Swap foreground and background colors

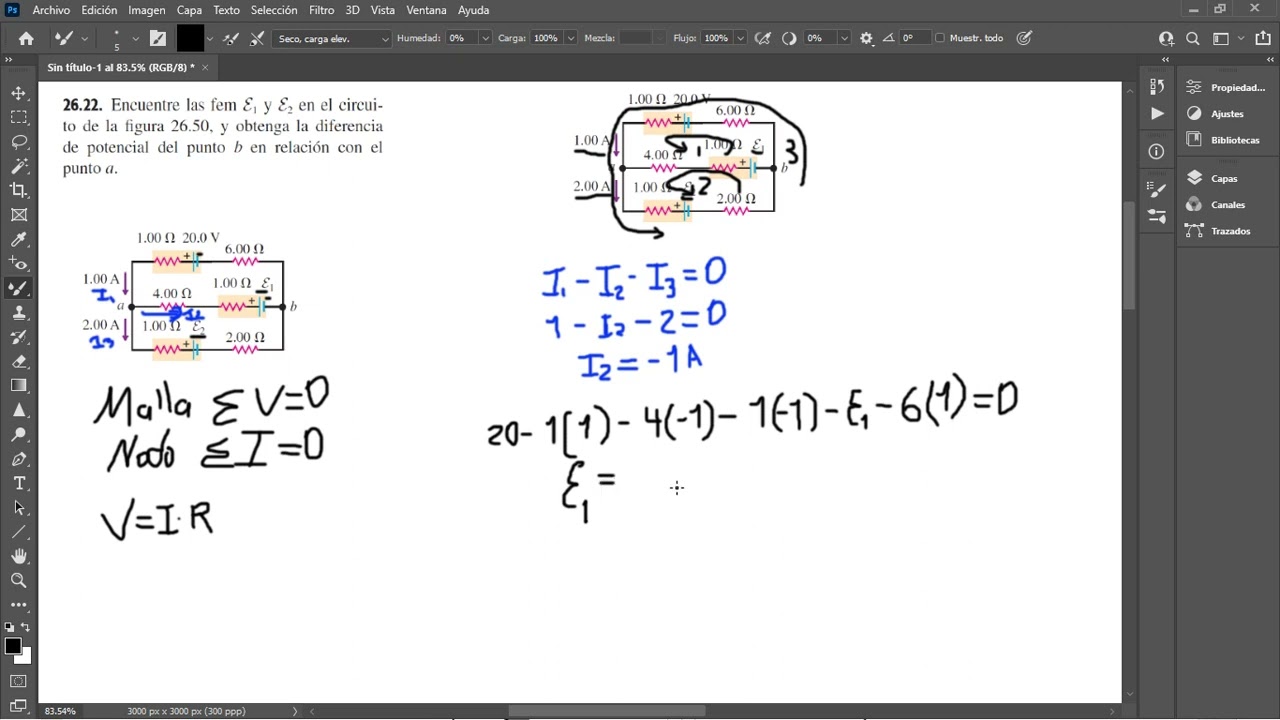click(x=26, y=628)
